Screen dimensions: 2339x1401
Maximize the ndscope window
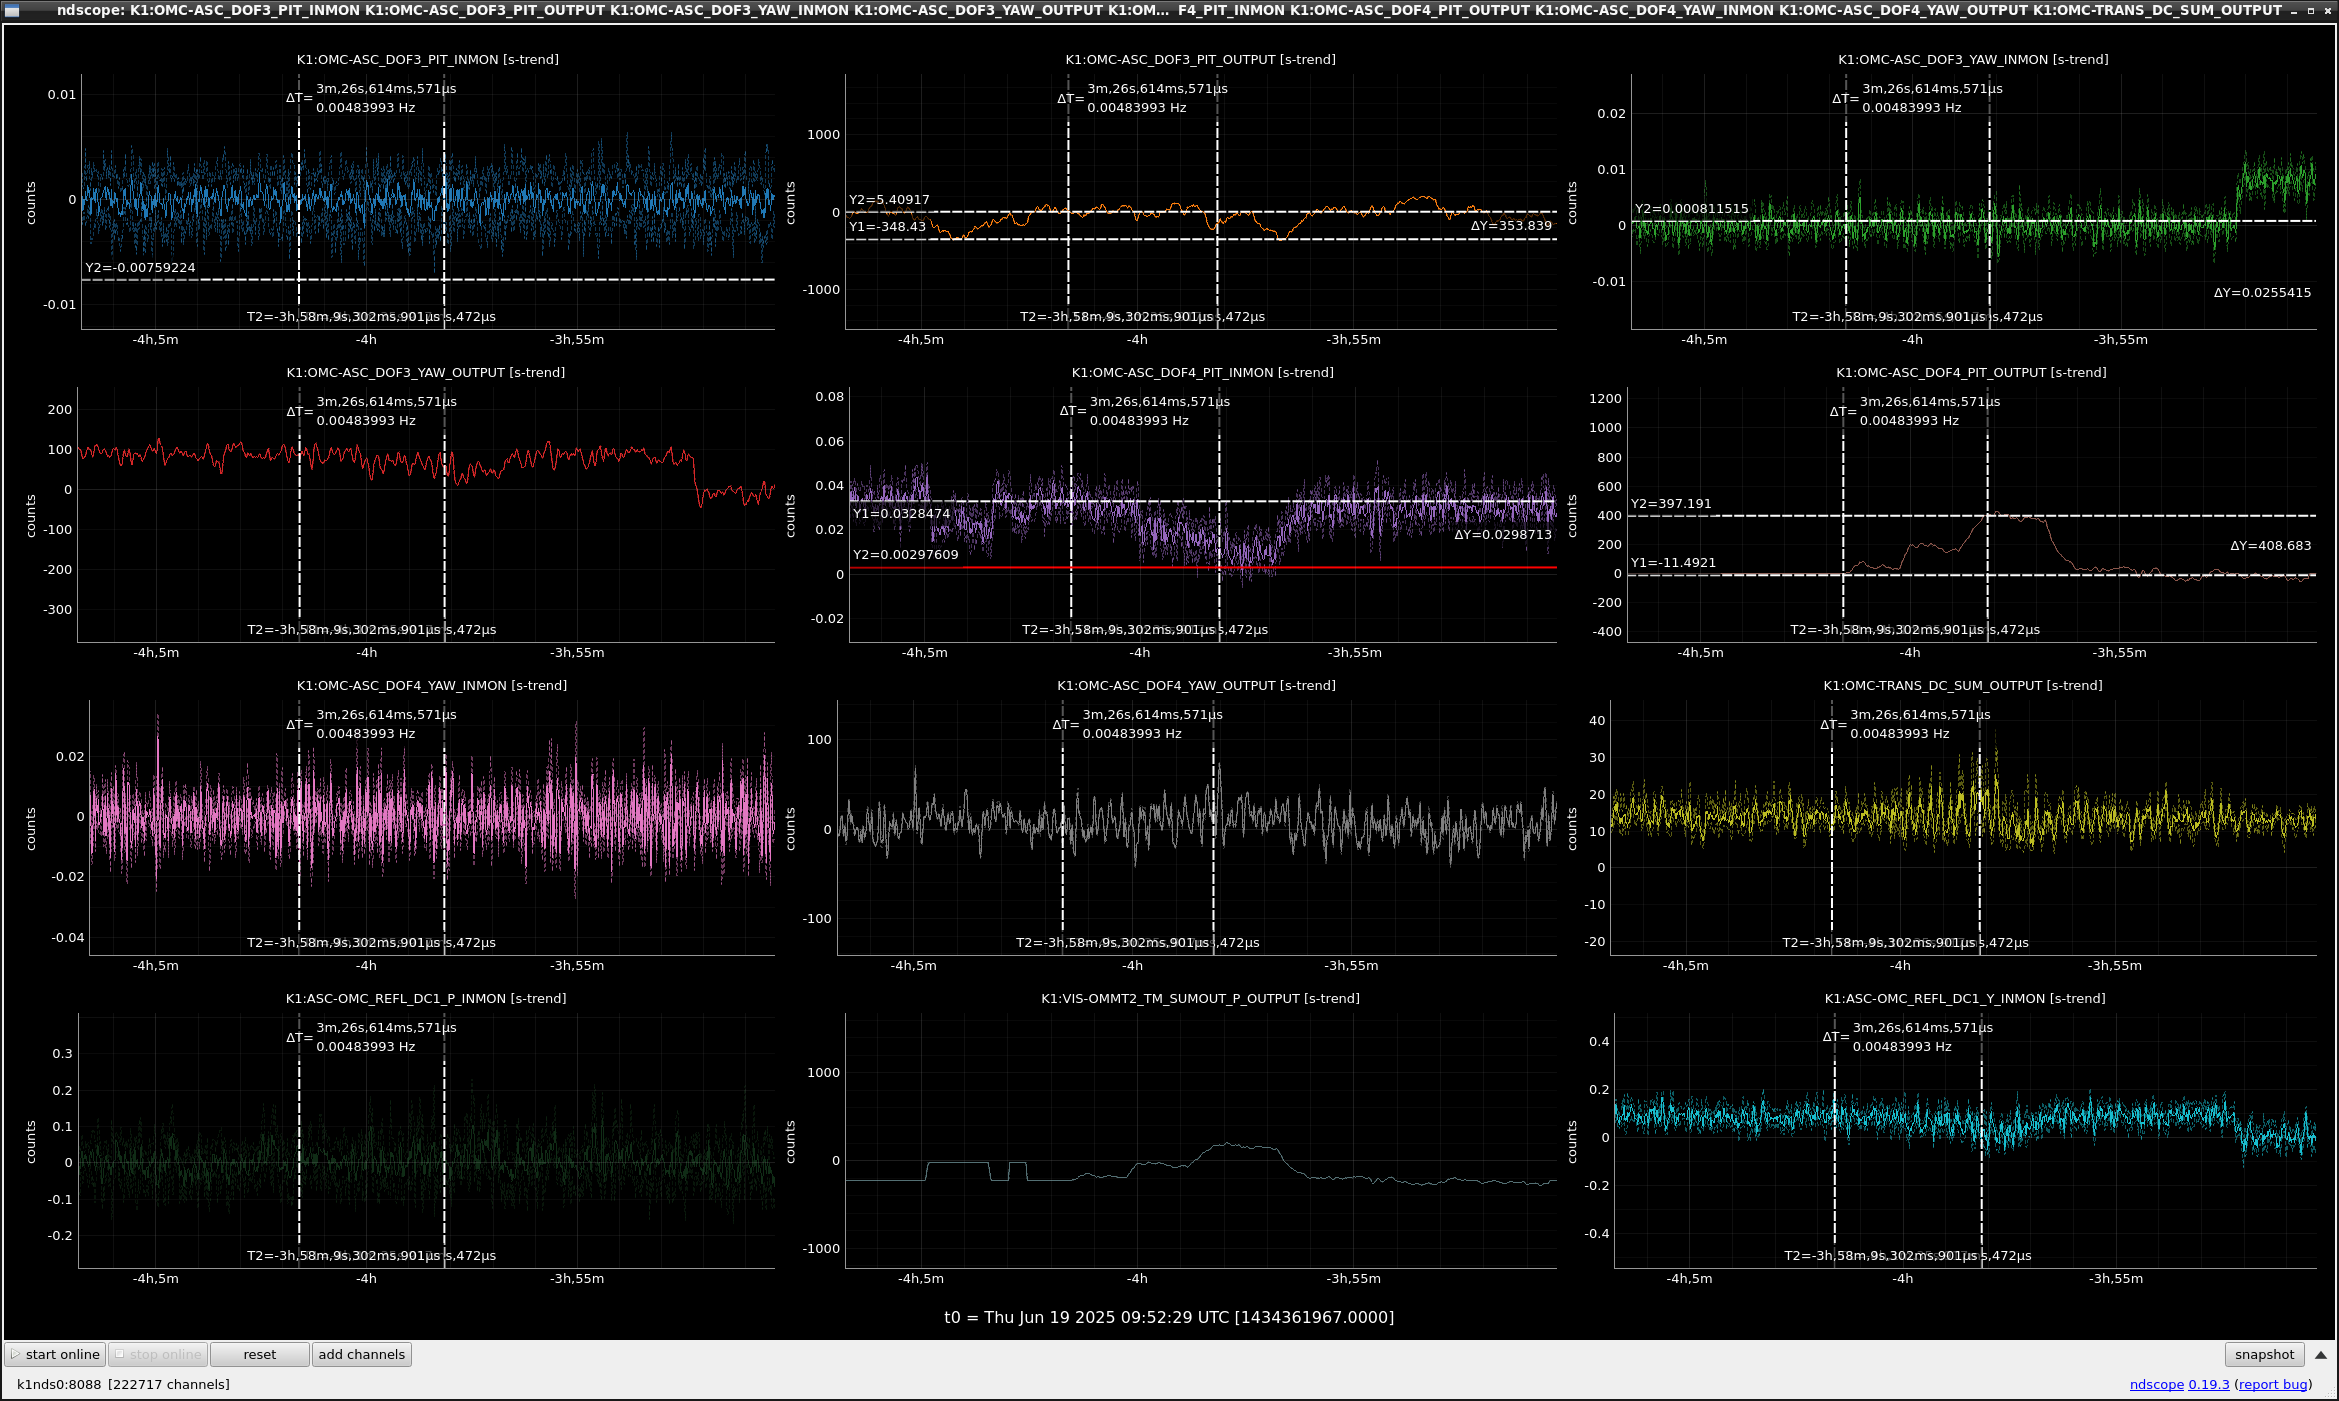[2311, 10]
